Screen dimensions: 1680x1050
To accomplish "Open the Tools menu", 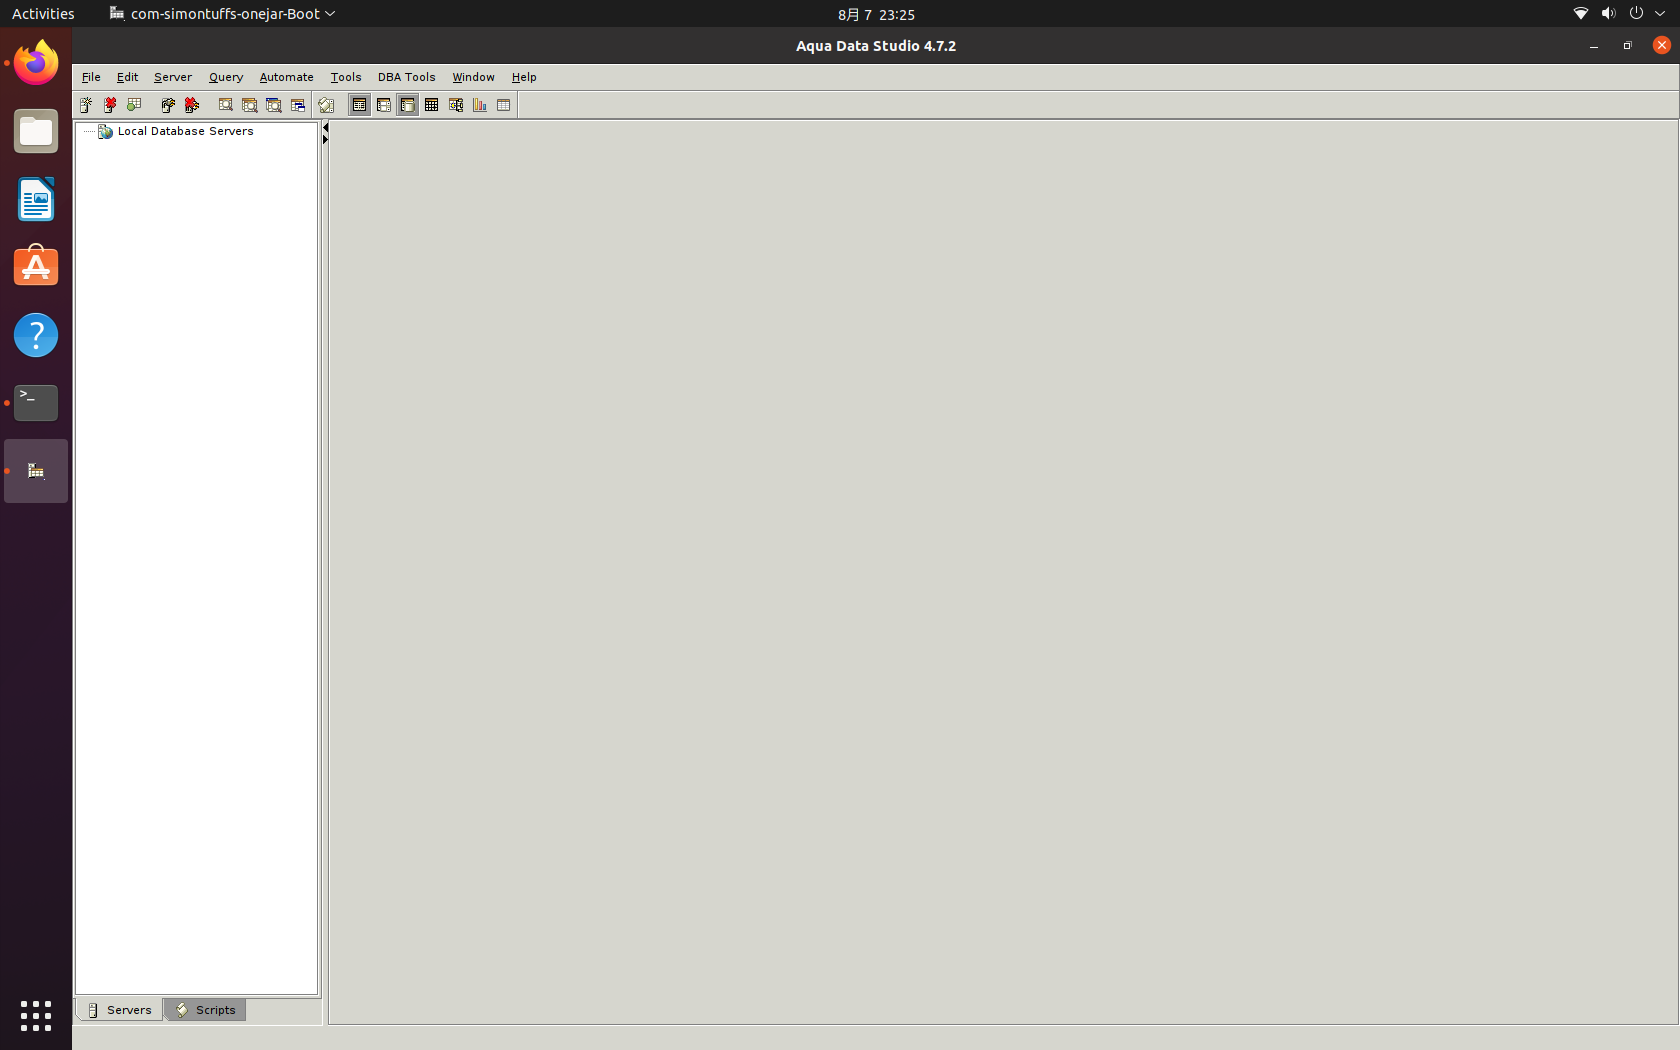I will [x=346, y=77].
